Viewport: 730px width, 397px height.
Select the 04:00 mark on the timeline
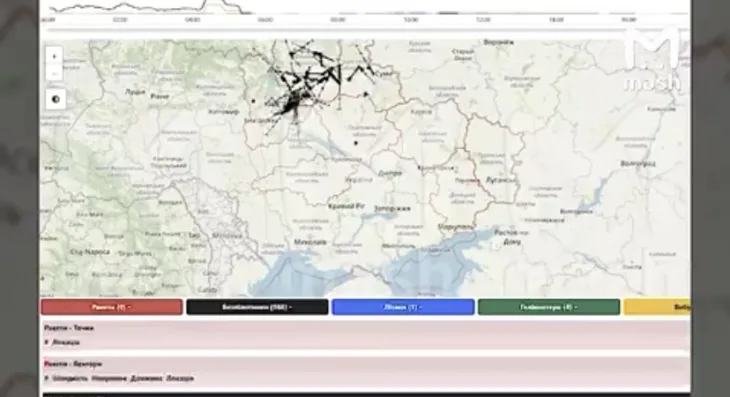pyautogui.click(x=192, y=20)
